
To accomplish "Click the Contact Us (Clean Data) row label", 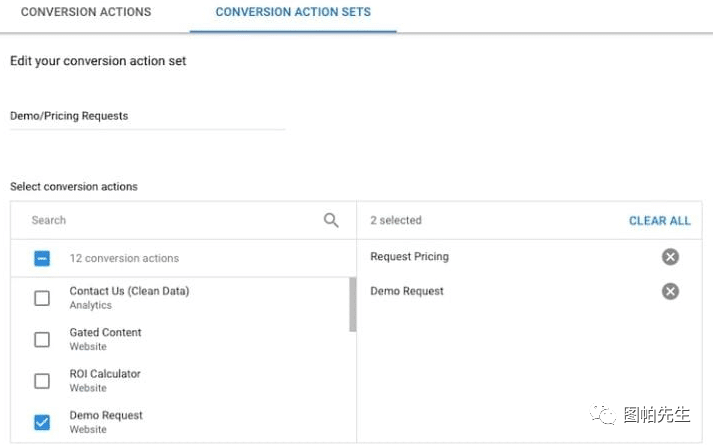I will click(x=128, y=292).
